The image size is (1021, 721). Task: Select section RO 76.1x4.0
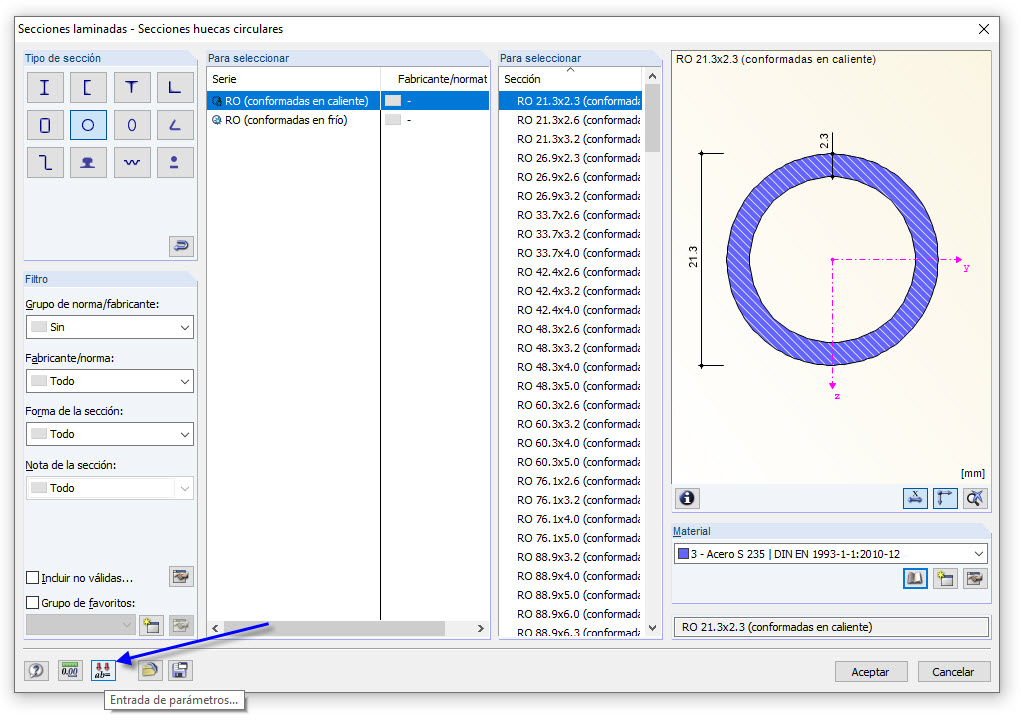pos(570,518)
